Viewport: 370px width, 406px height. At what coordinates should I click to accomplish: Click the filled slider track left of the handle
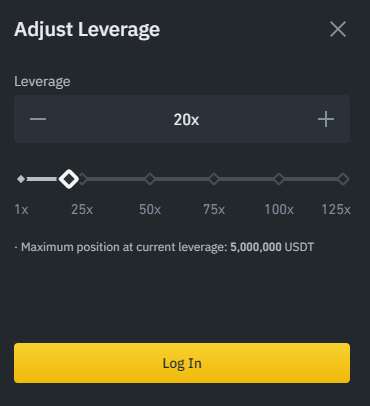42,179
